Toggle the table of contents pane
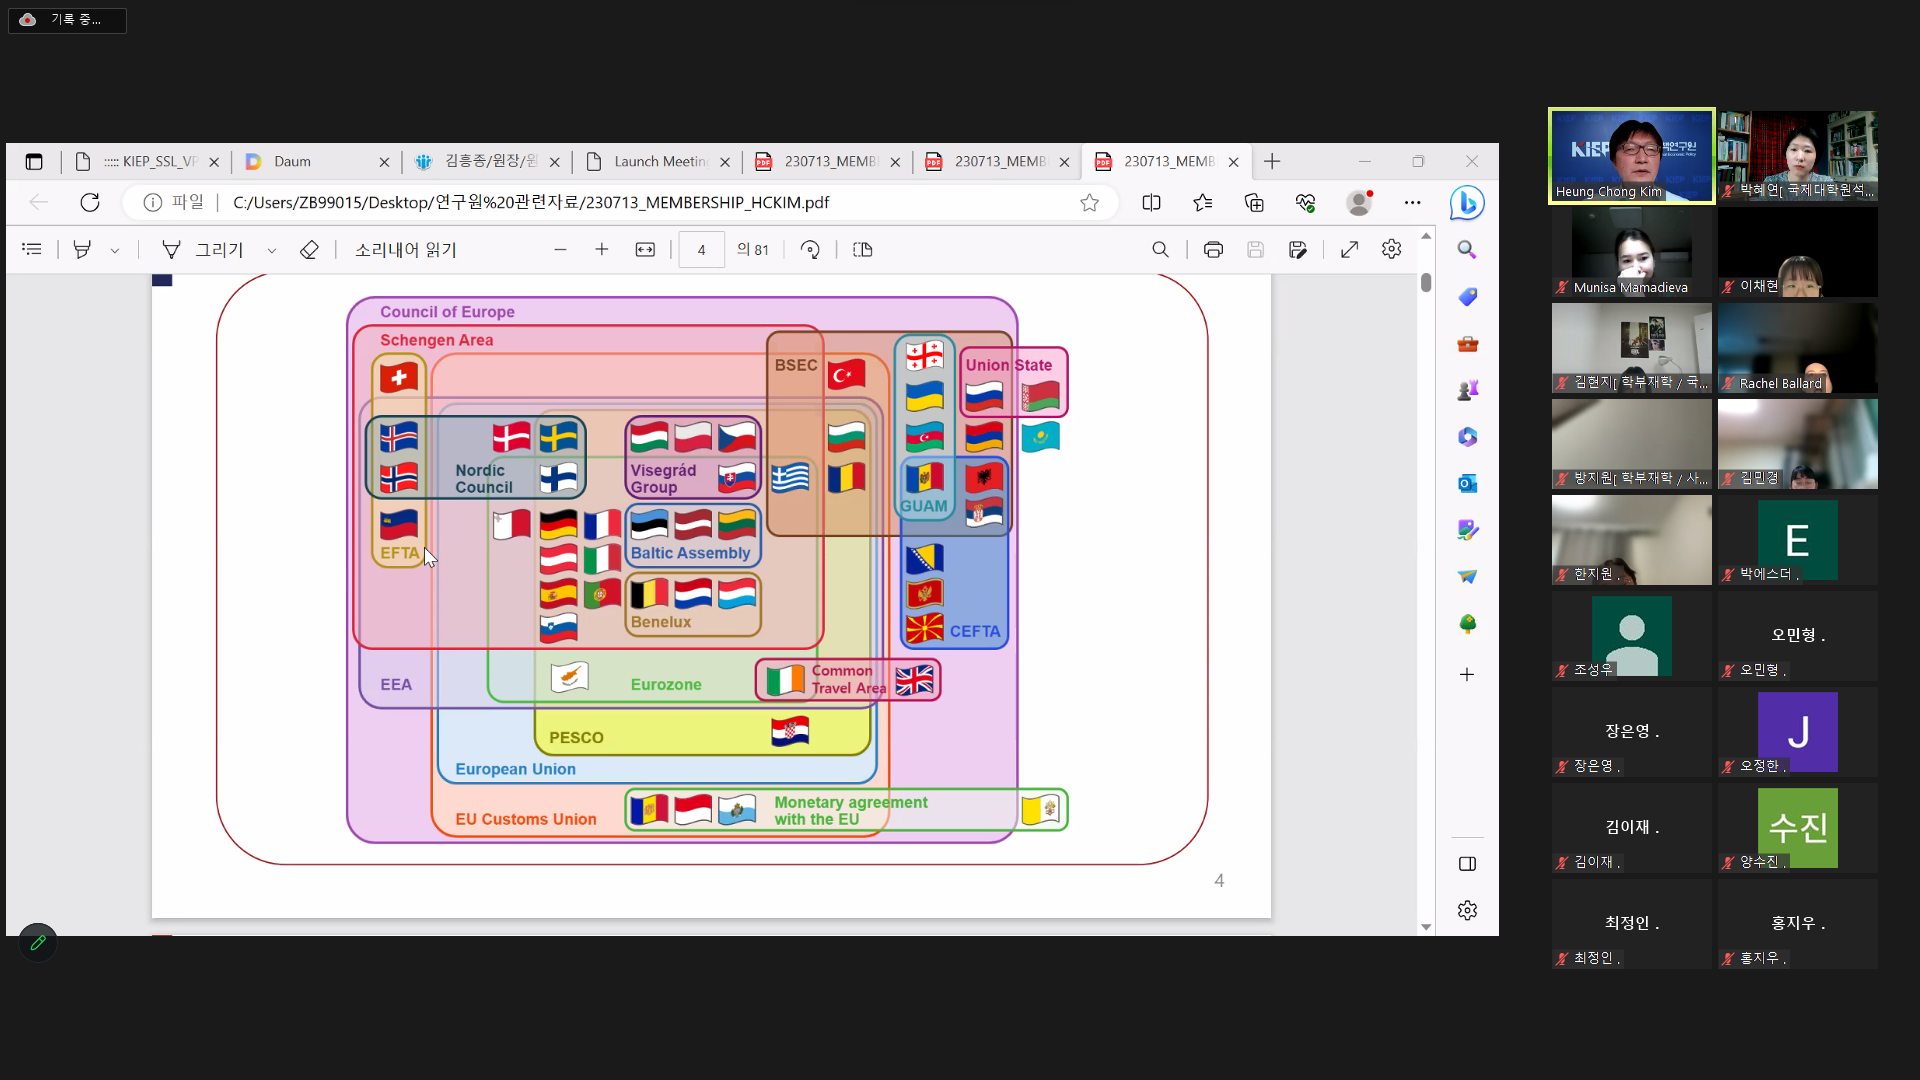The image size is (1920, 1080). coord(32,250)
